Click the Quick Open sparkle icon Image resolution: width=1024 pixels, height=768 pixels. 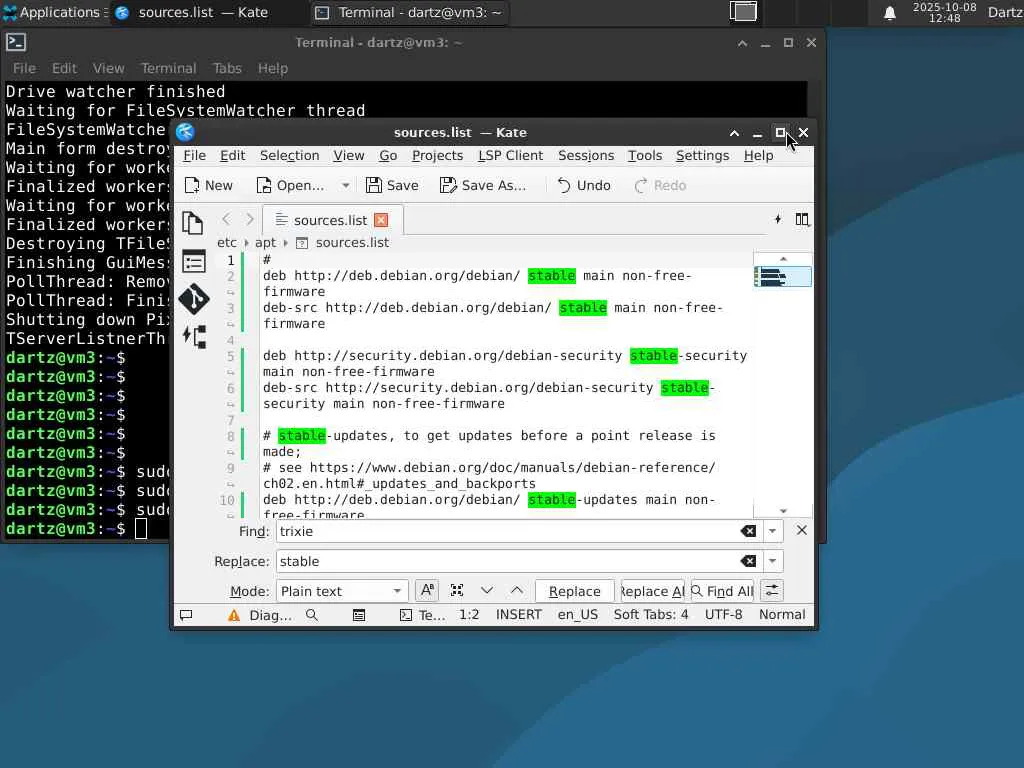point(777,219)
